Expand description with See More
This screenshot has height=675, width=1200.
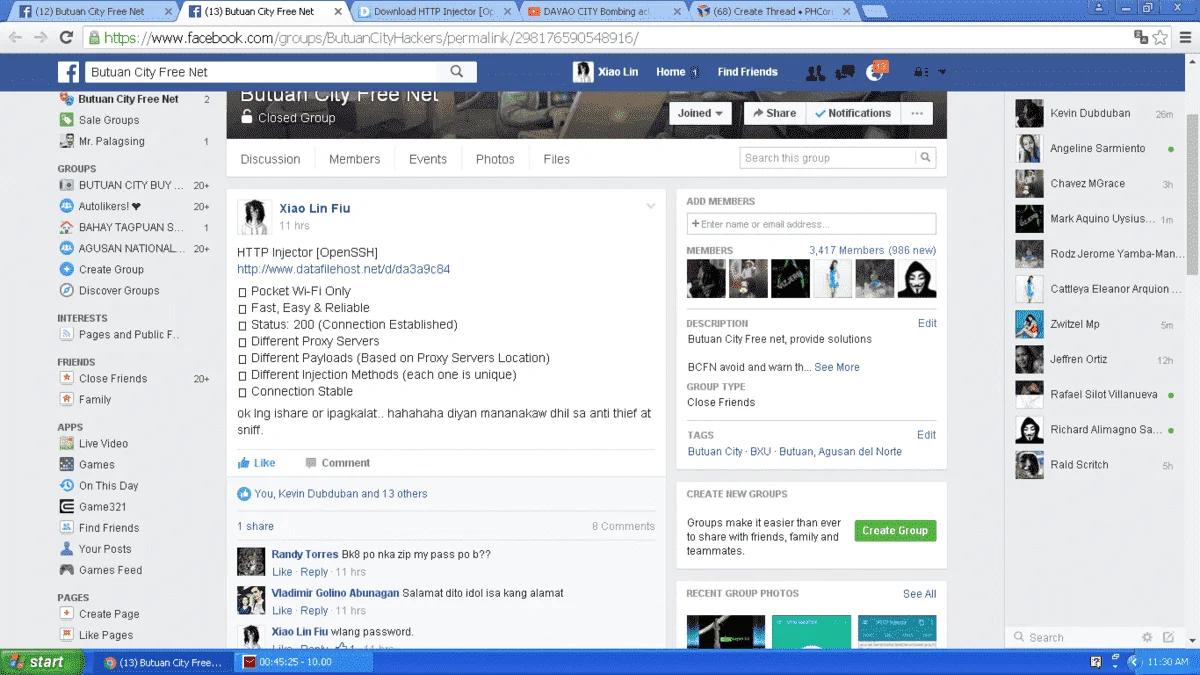pyautogui.click(x=837, y=367)
